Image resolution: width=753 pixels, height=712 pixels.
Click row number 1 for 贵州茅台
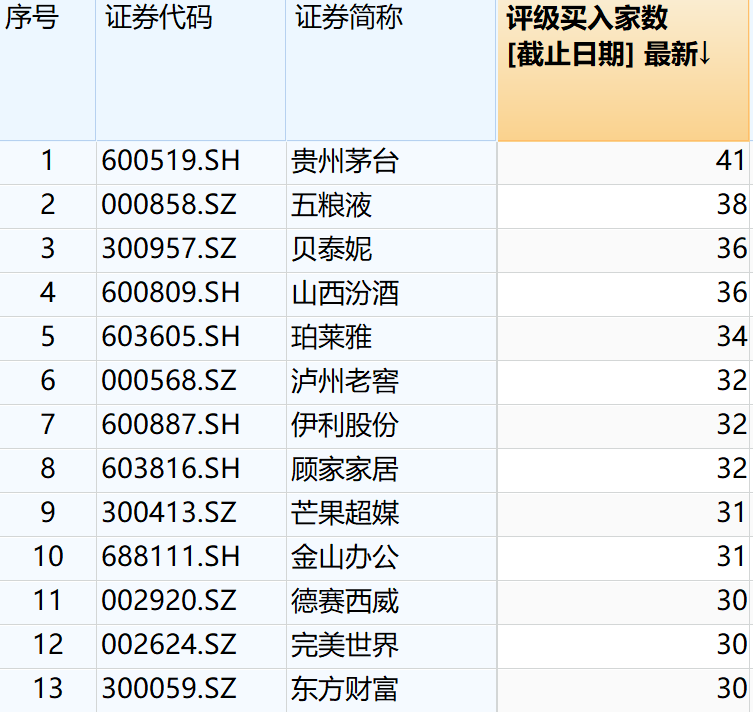(47, 160)
